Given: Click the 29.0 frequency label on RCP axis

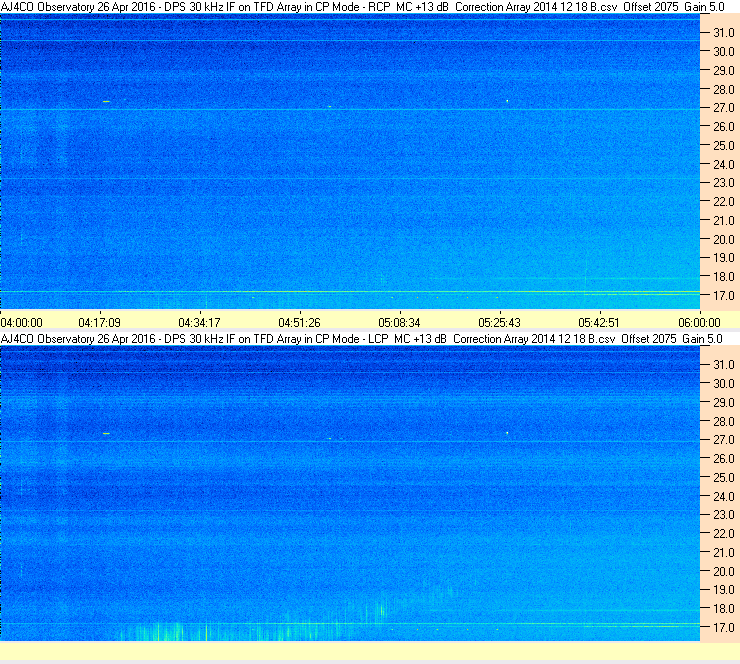Looking at the screenshot, I should [724, 71].
